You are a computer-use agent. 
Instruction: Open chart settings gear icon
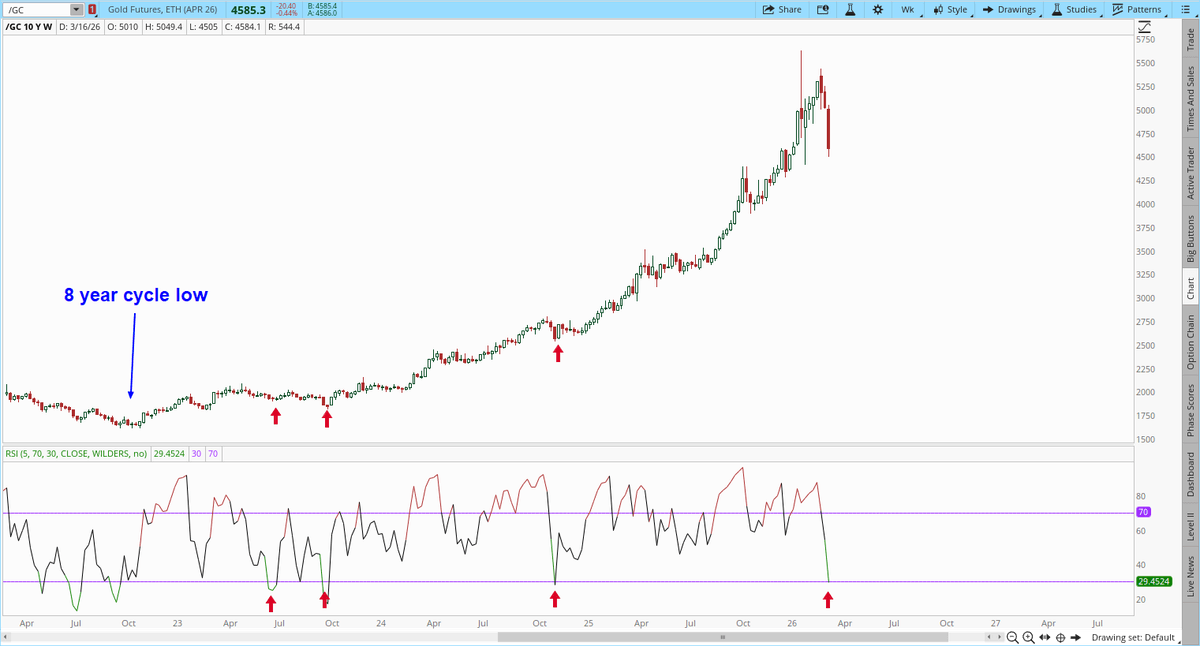coord(877,9)
